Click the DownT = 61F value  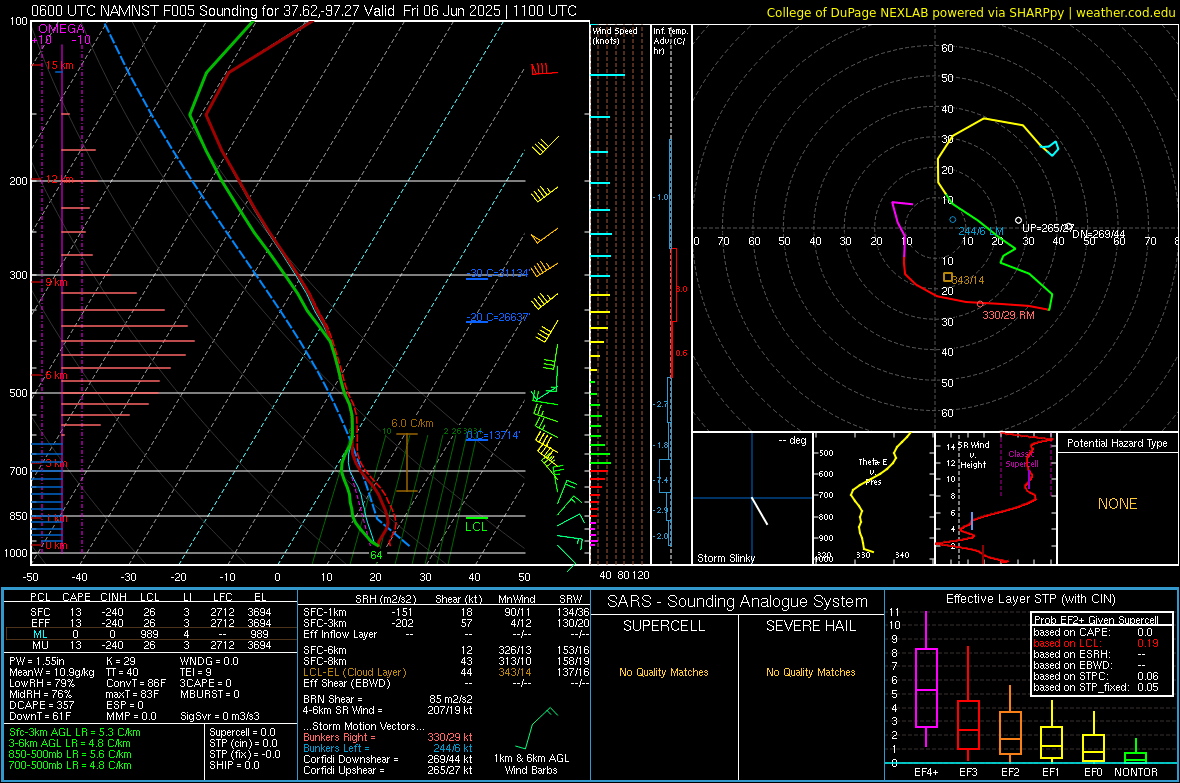coord(40,716)
